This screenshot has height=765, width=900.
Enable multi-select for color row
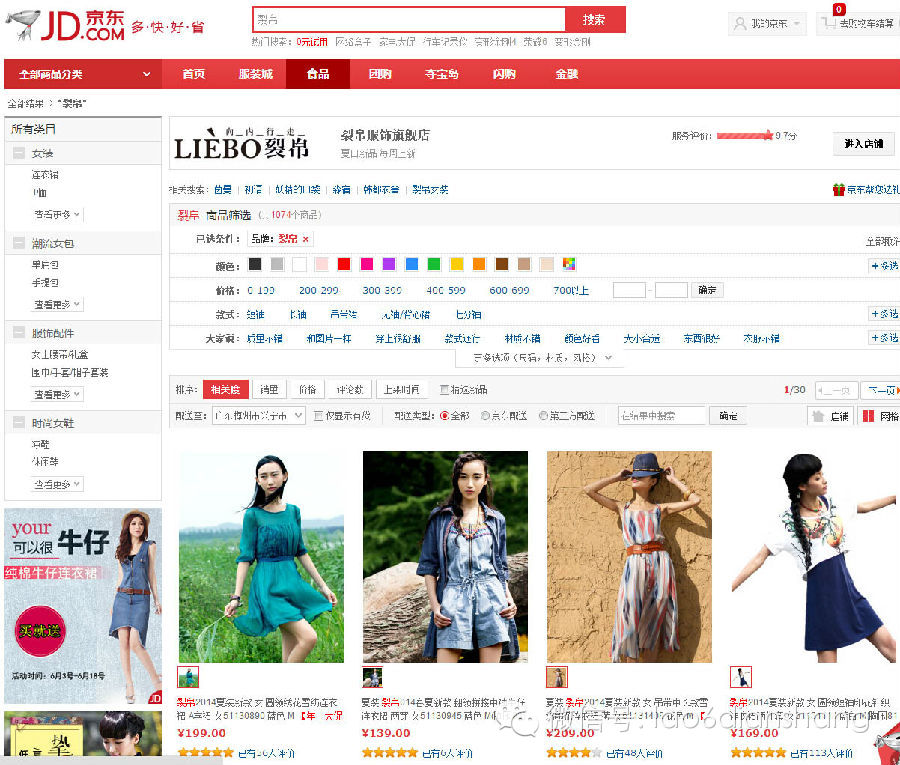tap(883, 266)
